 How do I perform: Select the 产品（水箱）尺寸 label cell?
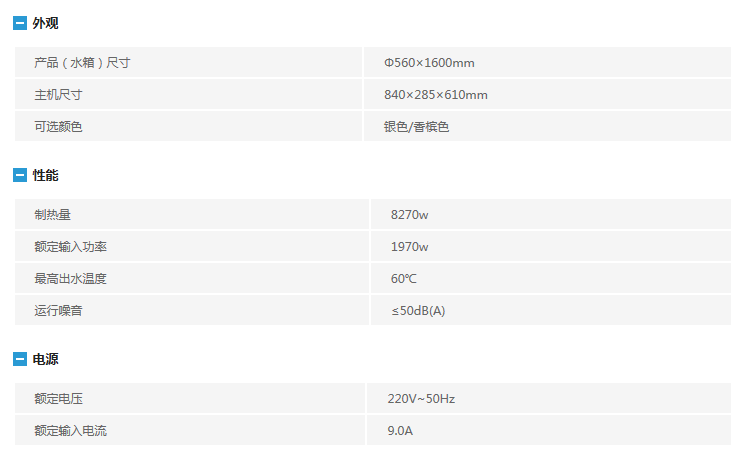[82, 63]
